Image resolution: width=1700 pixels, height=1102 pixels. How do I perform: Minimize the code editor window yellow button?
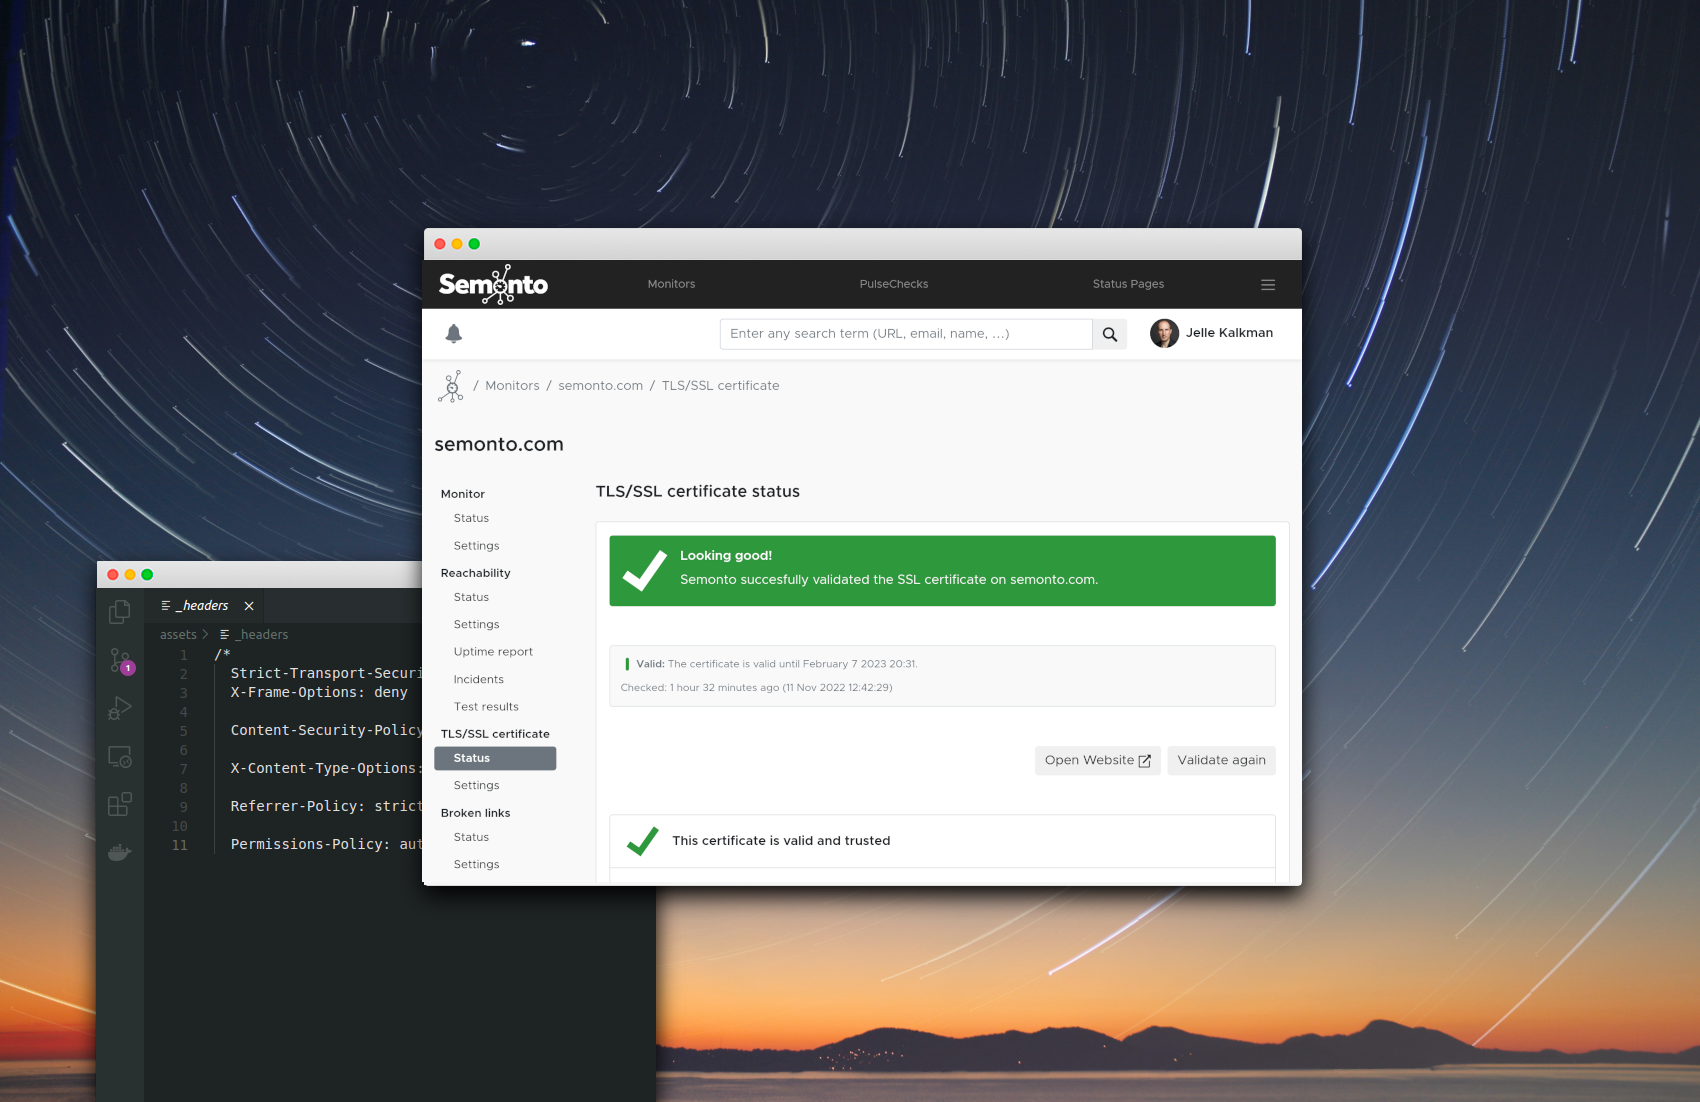coord(130,575)
